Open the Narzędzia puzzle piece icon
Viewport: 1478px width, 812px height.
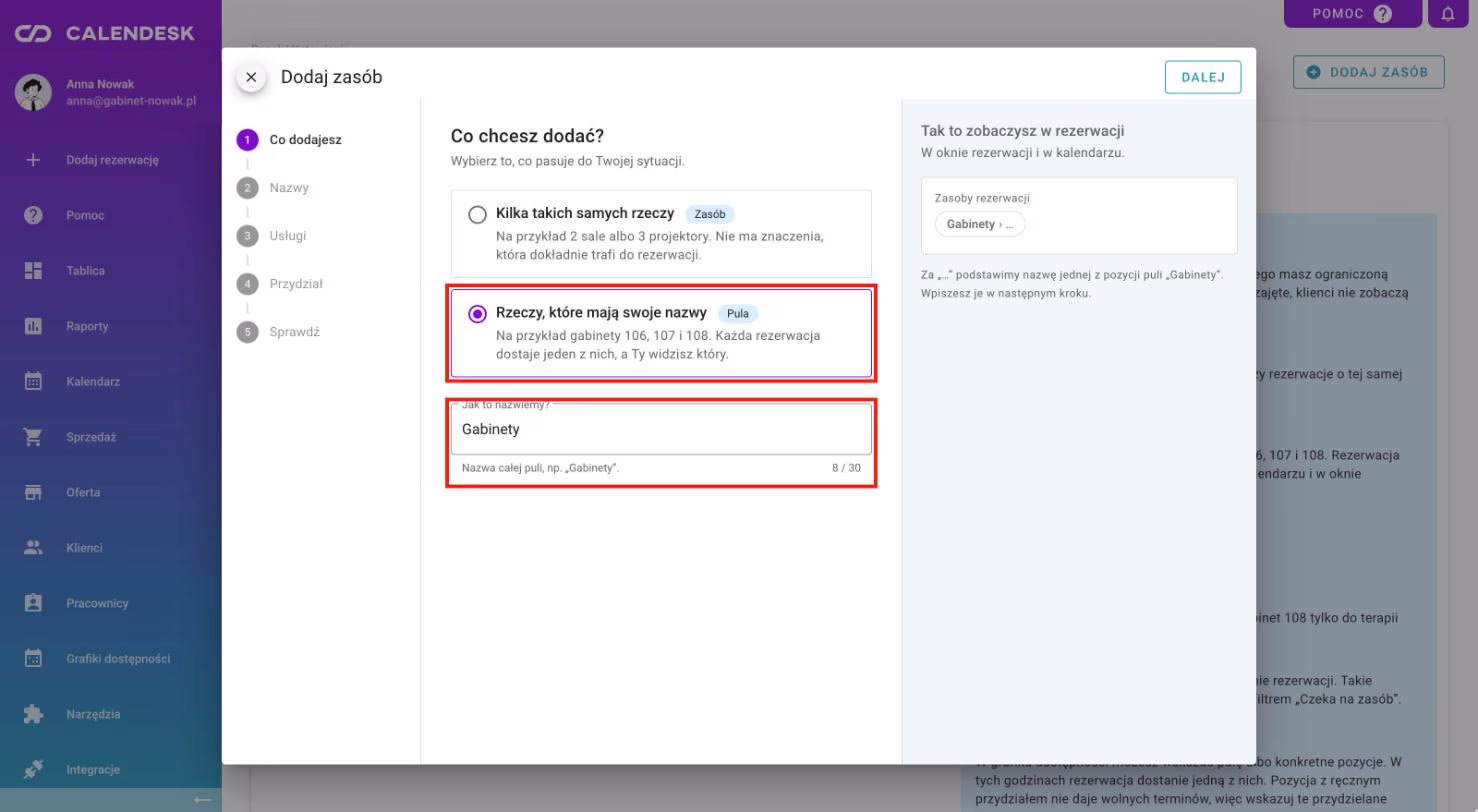(33, 714)
